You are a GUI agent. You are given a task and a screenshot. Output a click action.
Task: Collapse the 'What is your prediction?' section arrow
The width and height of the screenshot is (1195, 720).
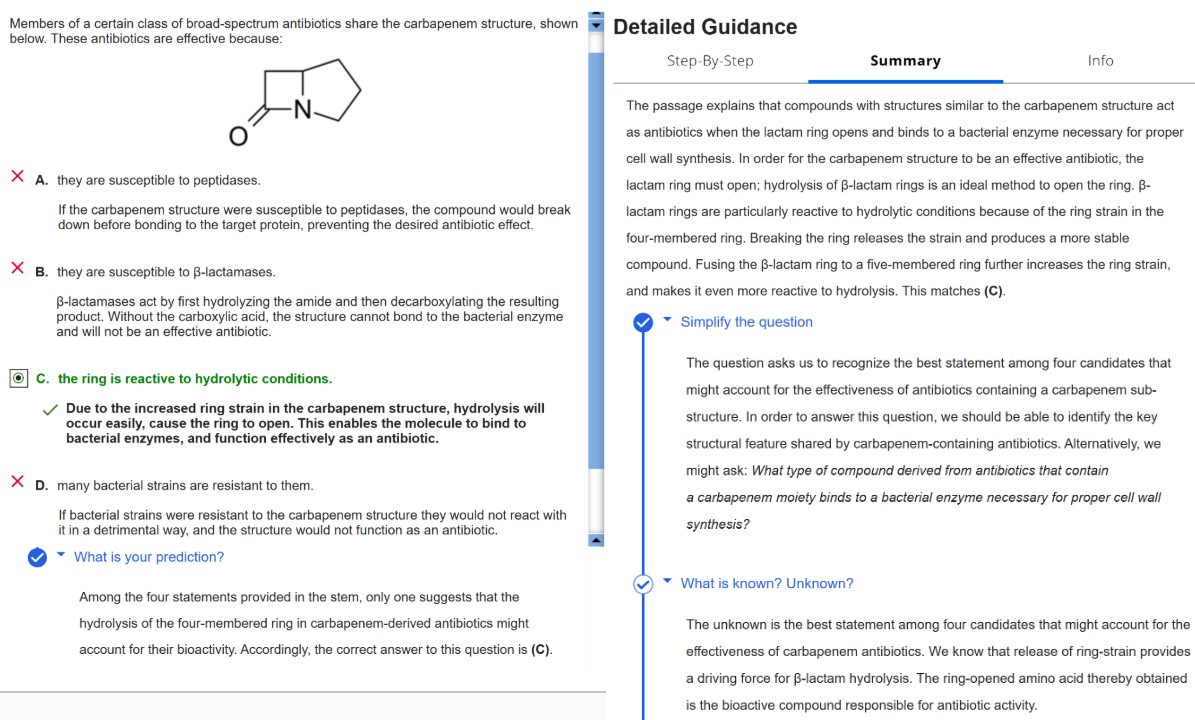[x=61, y=556]
